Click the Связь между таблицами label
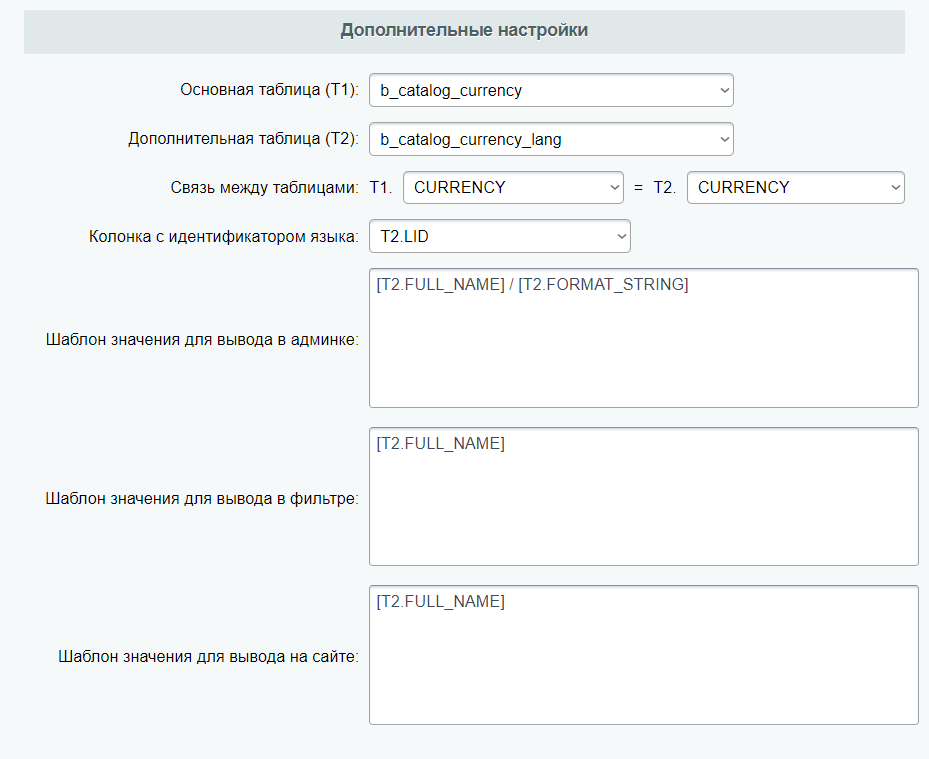 [x=264, y=188]
